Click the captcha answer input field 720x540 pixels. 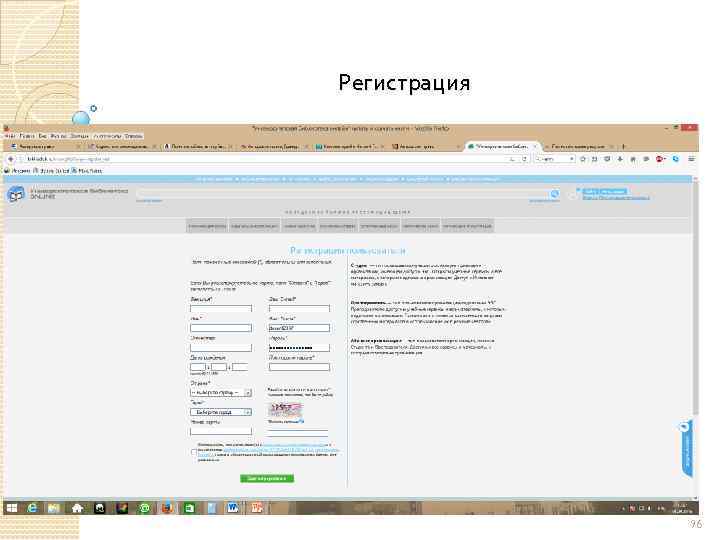tap(298, 432)
